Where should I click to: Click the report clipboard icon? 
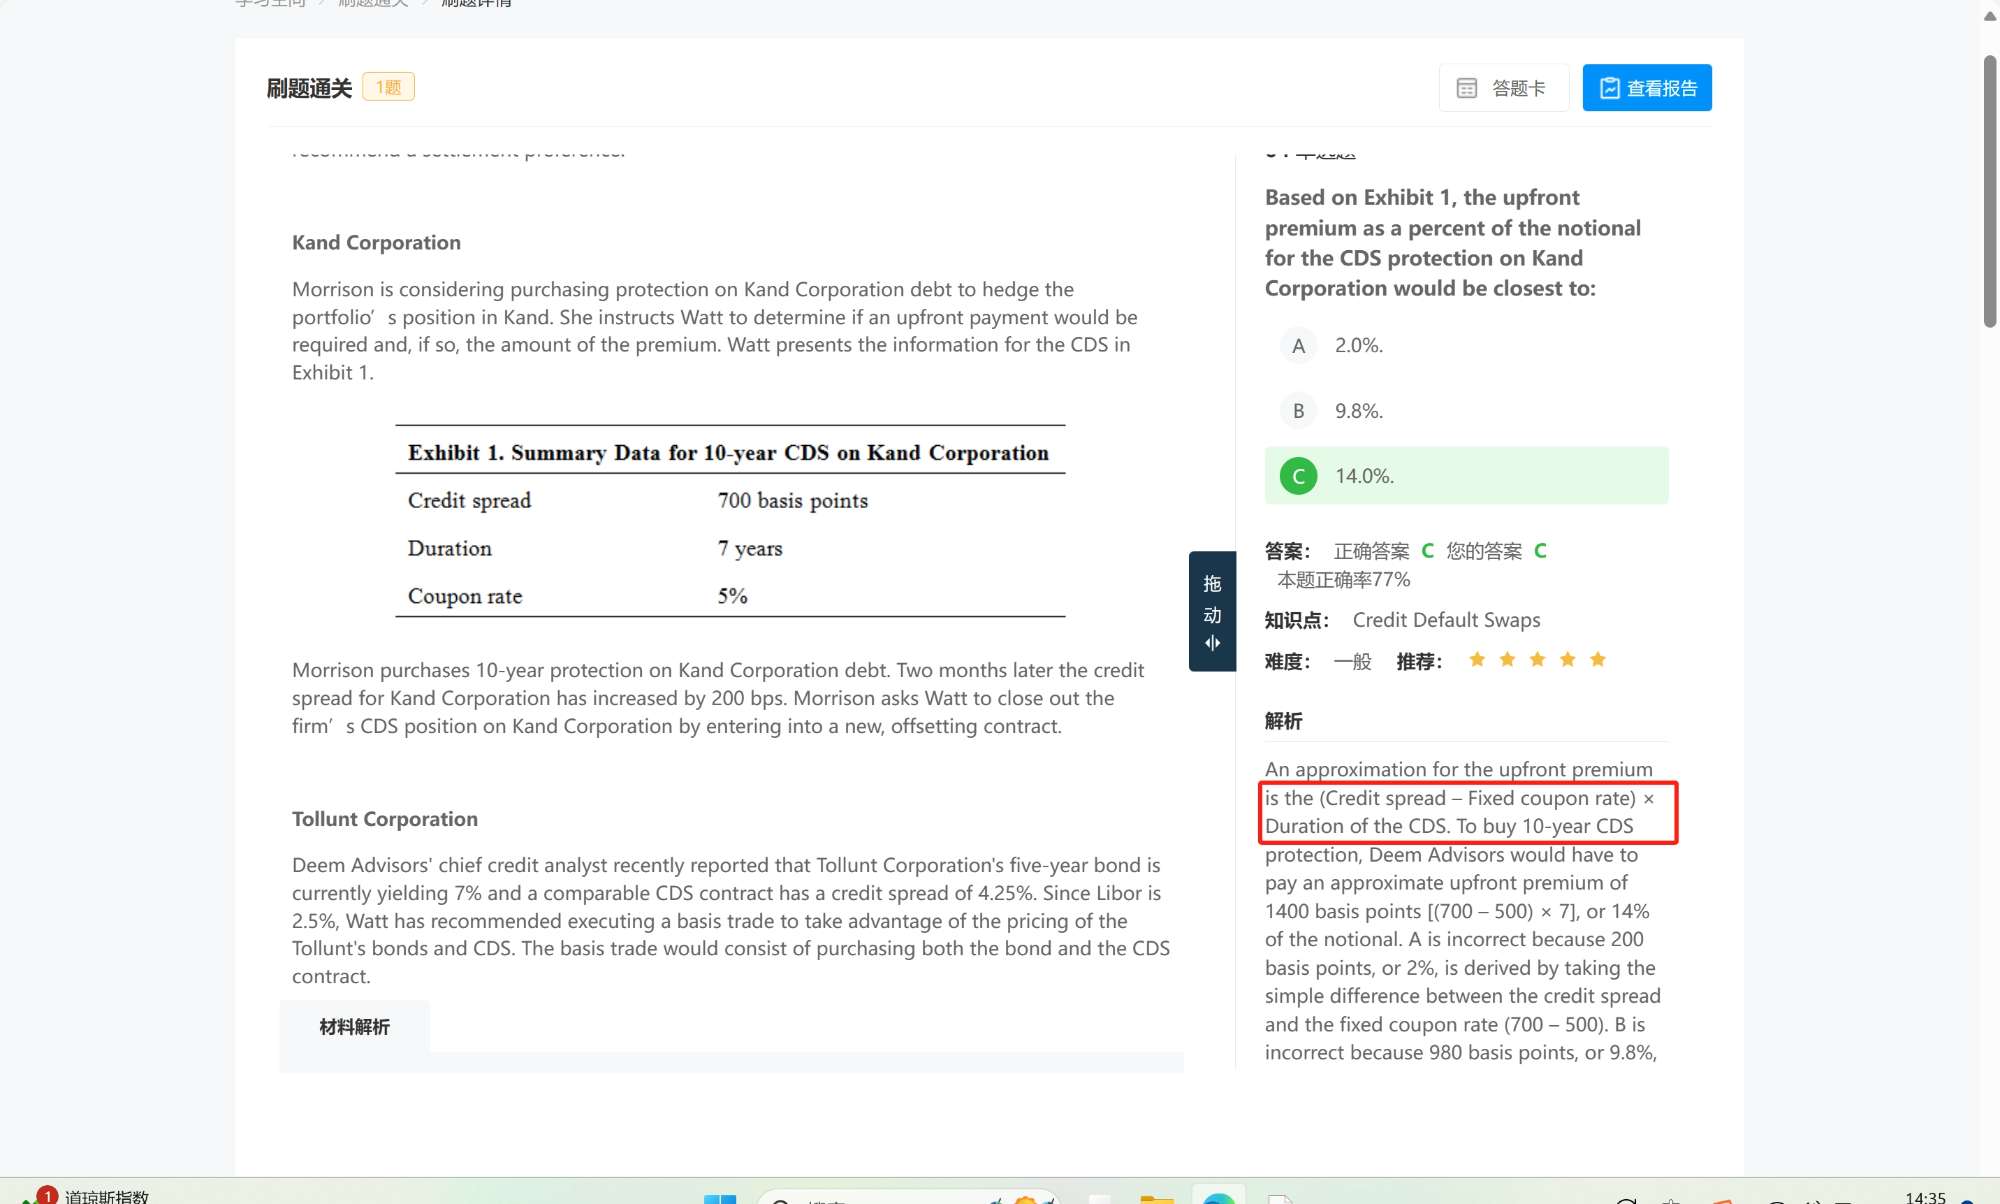[x=1609, y=88]
